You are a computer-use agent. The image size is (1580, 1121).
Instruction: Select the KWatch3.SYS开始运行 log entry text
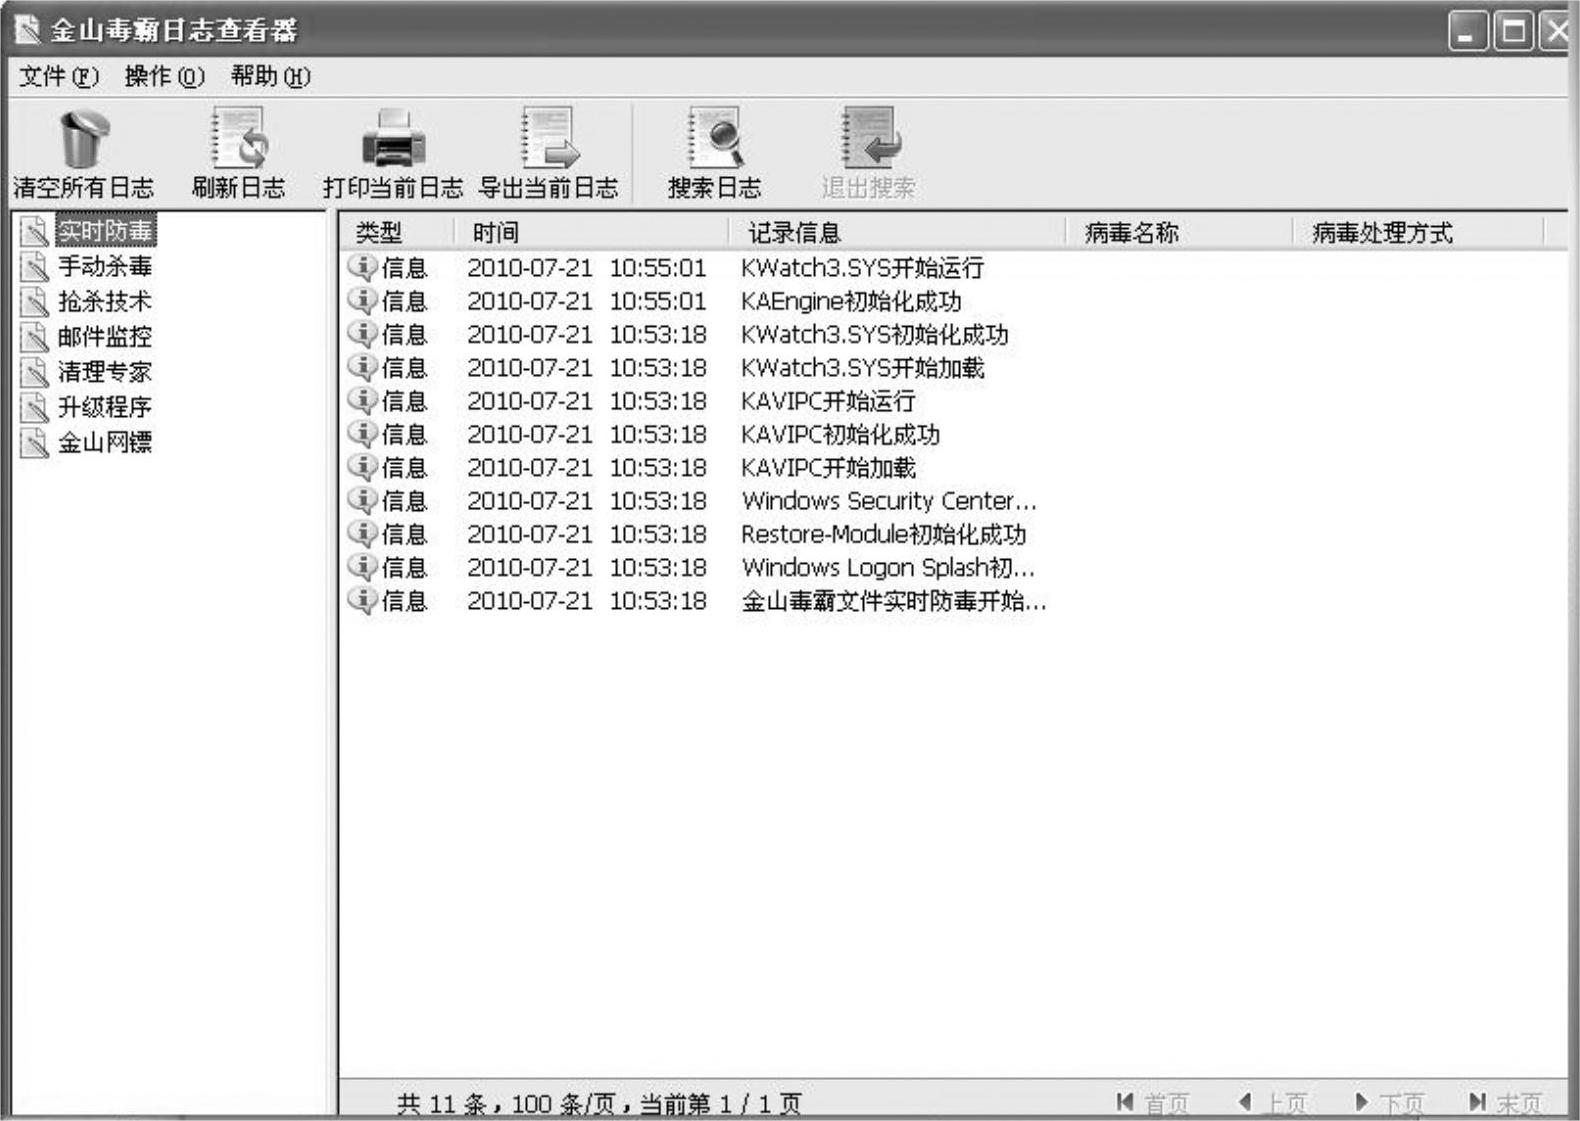coord(862,267)
